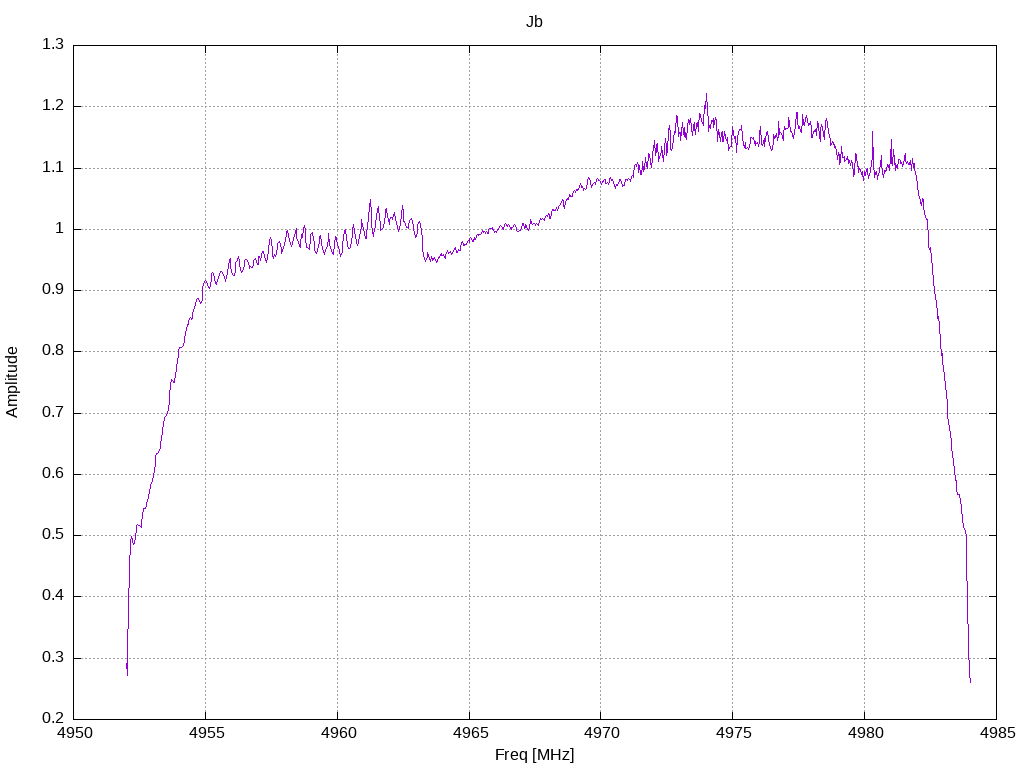This screenshot has height=768, width=1024.
Task: Click the 1.3 y-axis tick label
Action: (53, 45)
